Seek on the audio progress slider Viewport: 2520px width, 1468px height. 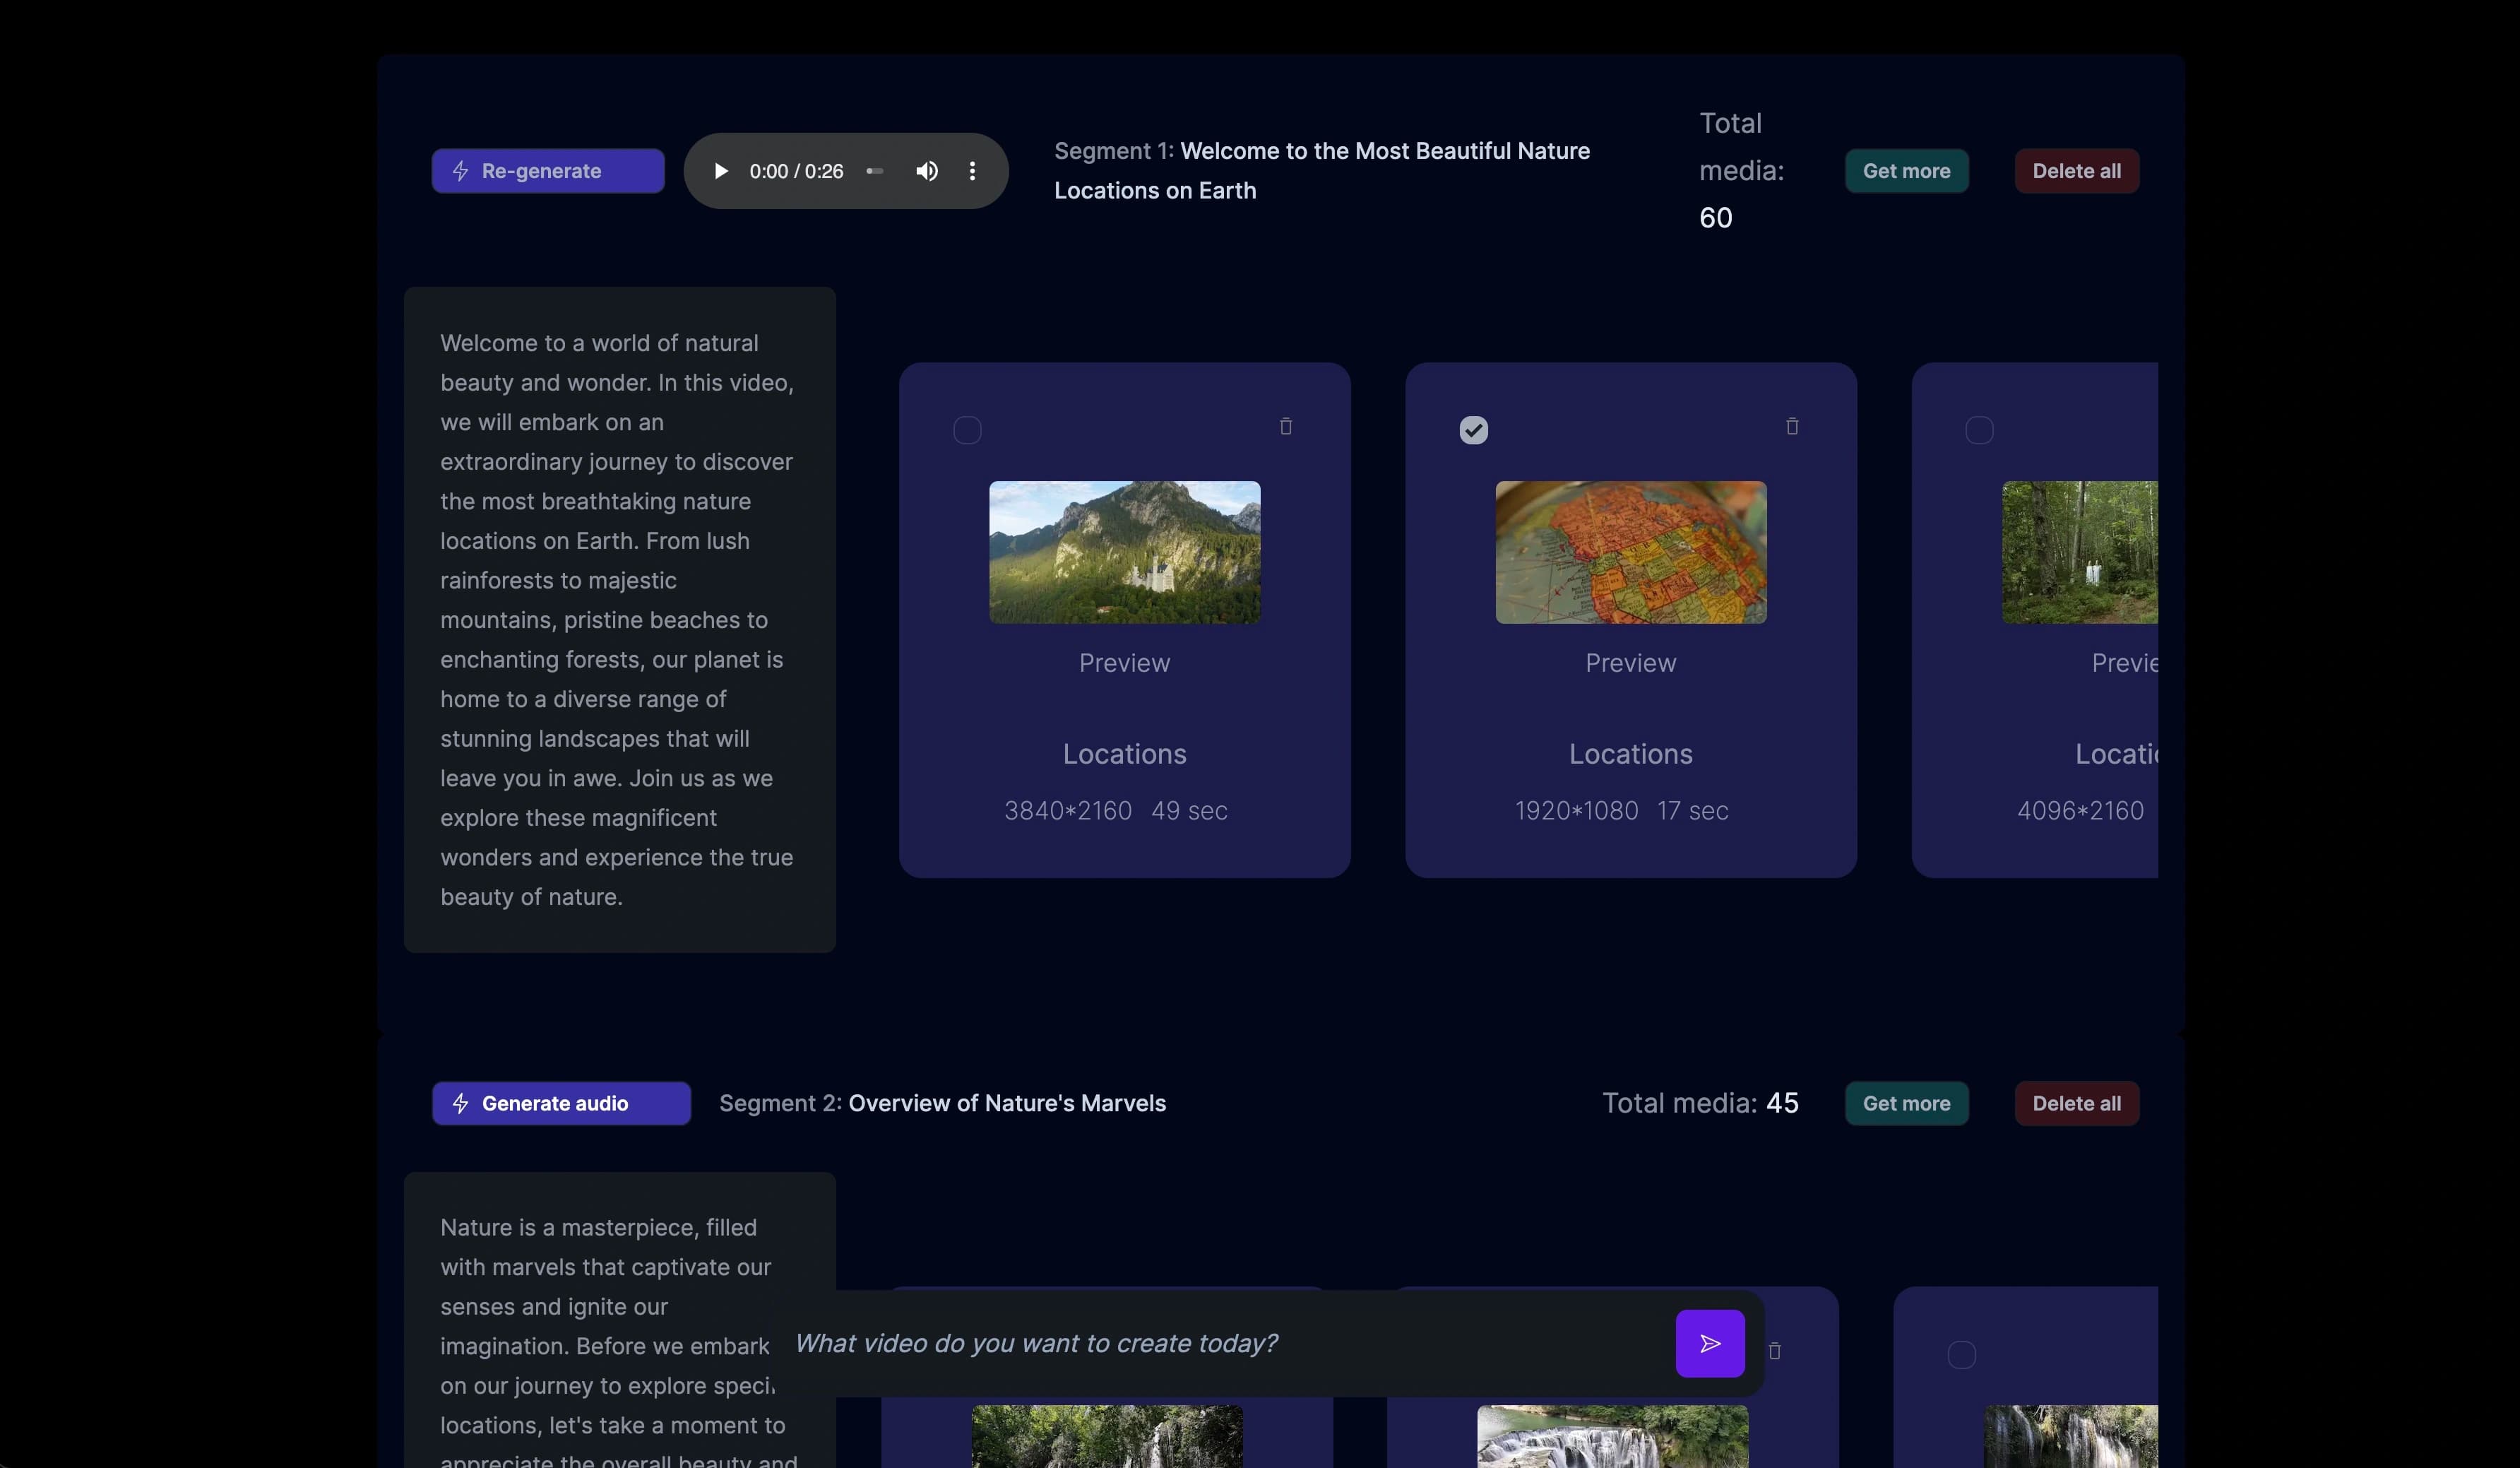(x=875, y=171)
